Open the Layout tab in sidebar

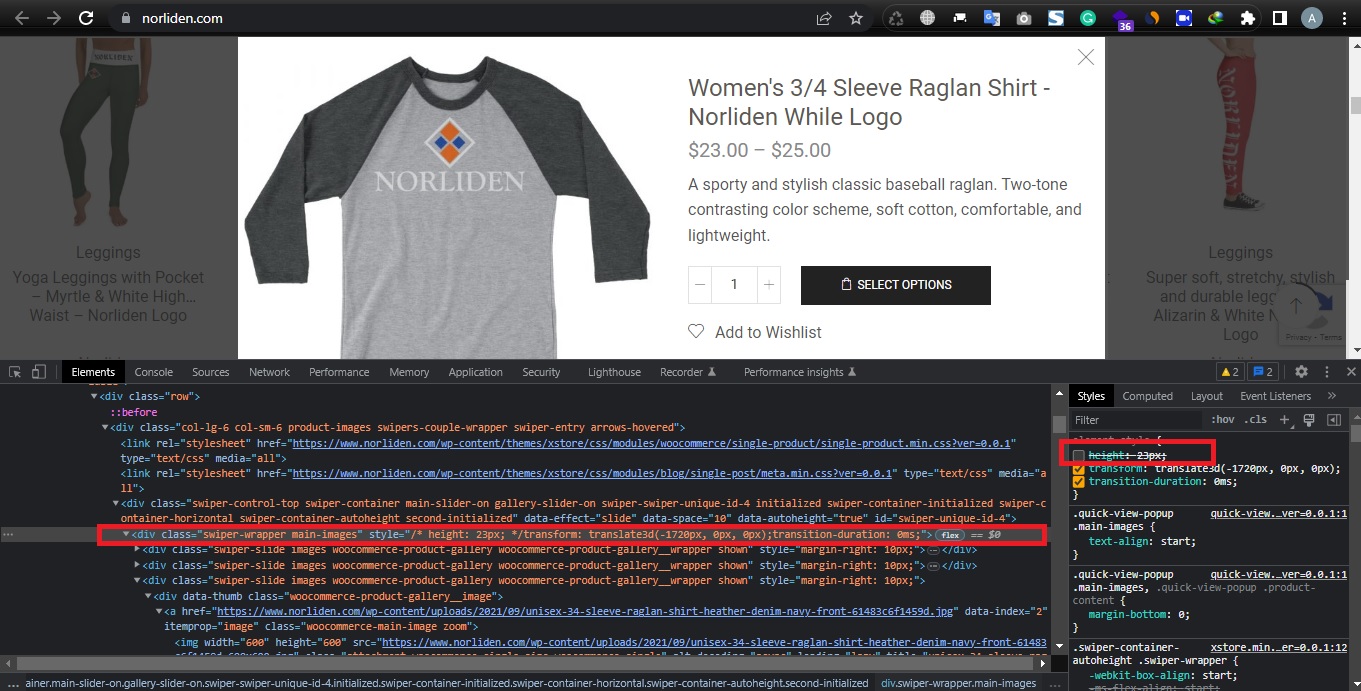point(1207,396)
